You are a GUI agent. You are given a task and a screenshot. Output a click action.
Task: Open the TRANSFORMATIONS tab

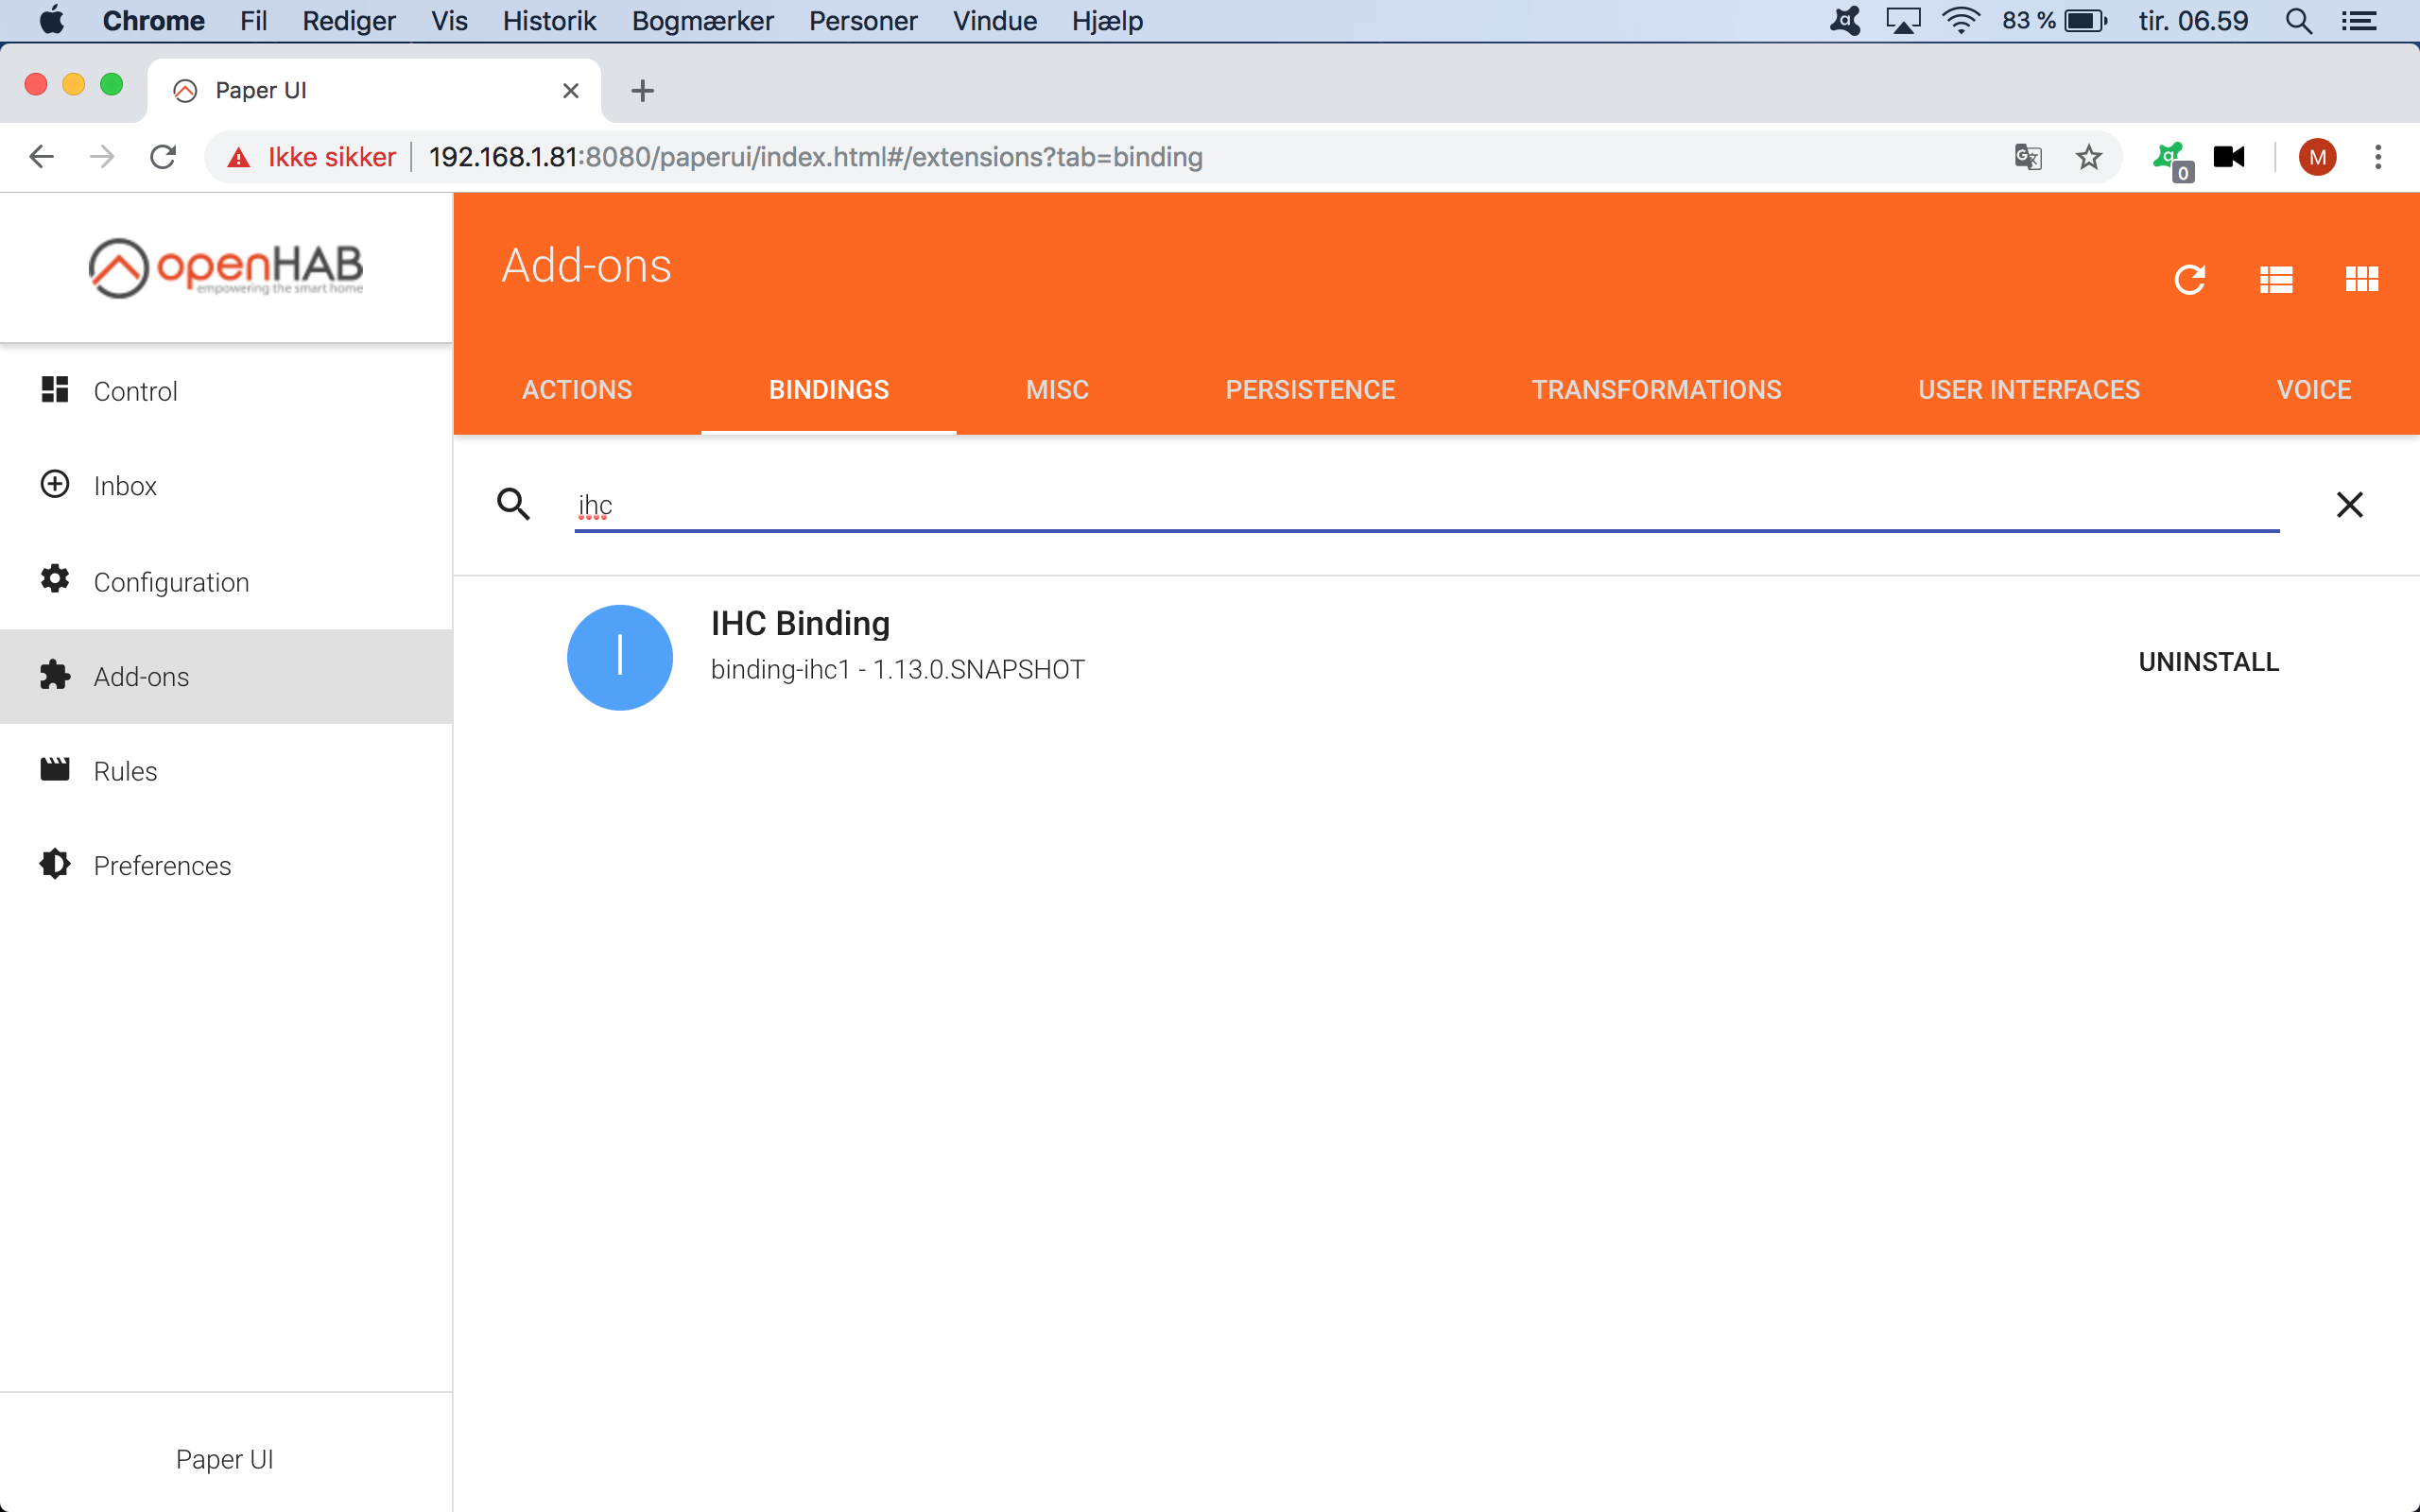[1656, 390]
